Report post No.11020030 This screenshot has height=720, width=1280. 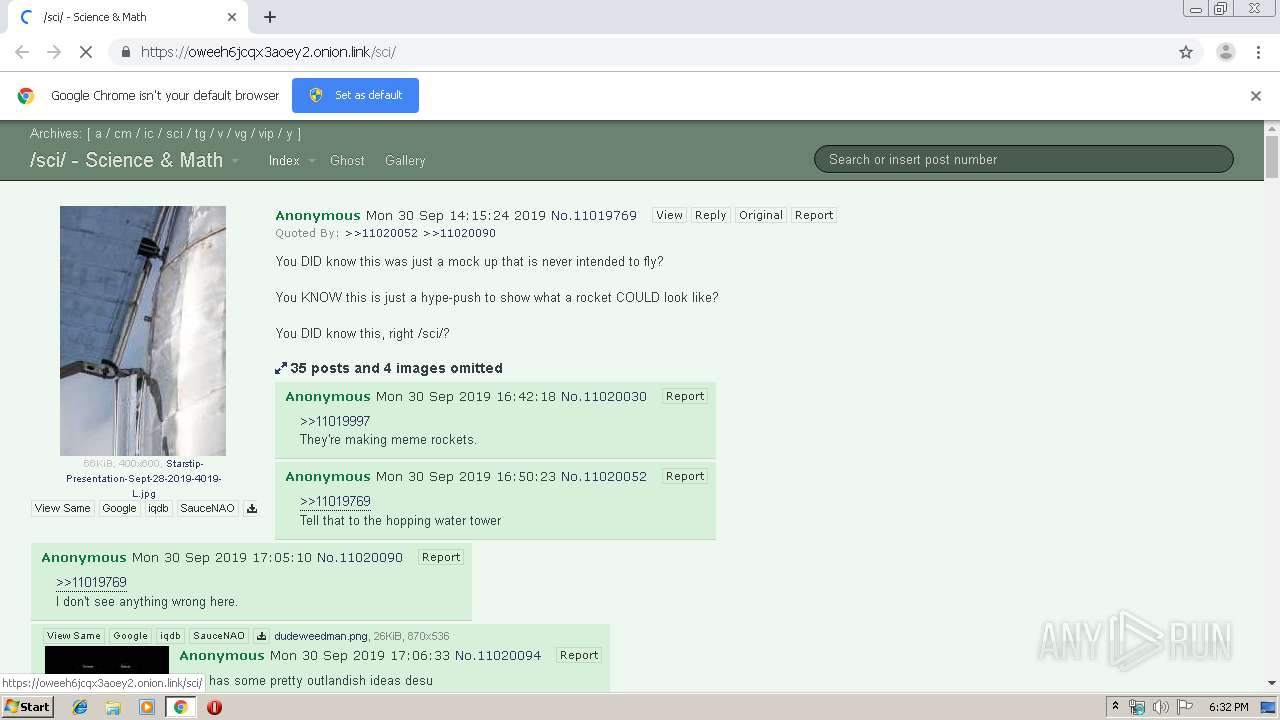pyautogui.click(x=685, y=396)
